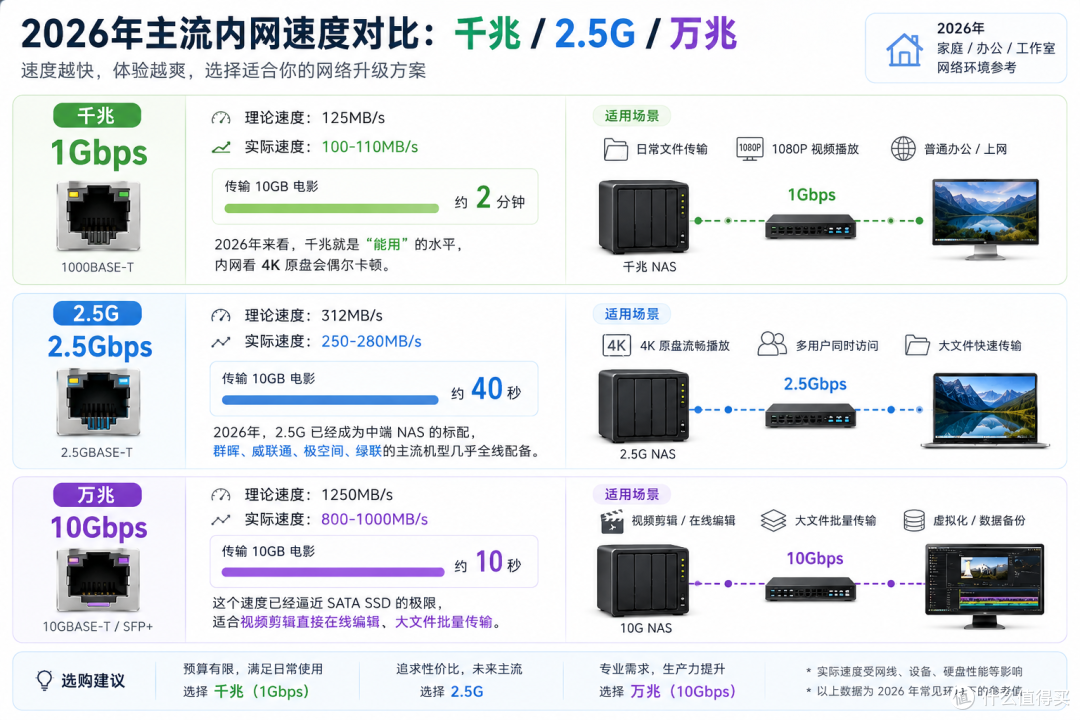The image size is (1080, 720).
Task: Click the recommendation 千兆 (1Gbps)
Action: tap(261, 691)
